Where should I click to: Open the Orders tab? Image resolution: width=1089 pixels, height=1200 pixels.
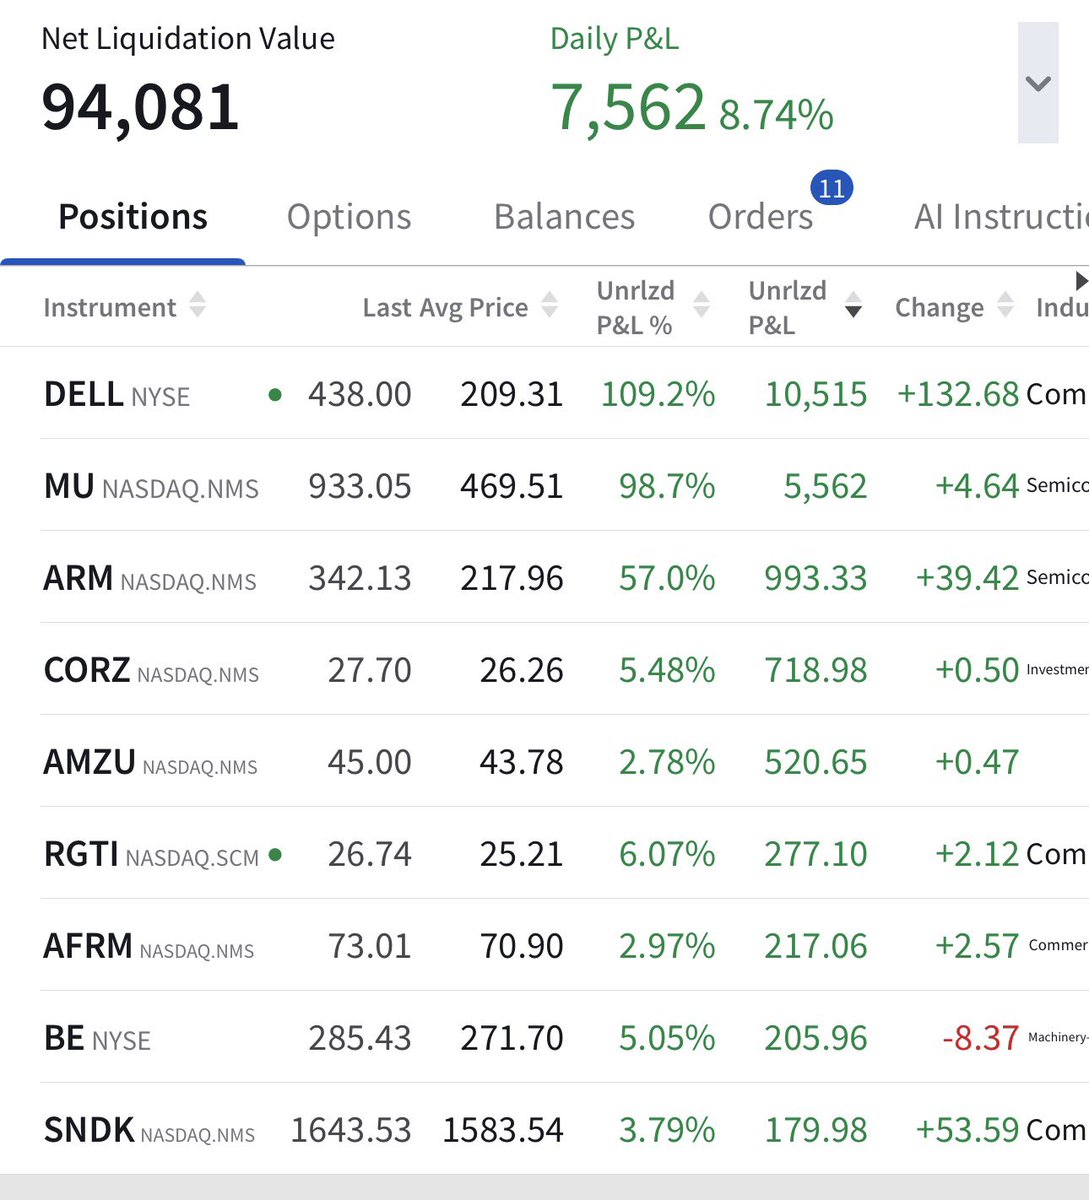point(760,217)
